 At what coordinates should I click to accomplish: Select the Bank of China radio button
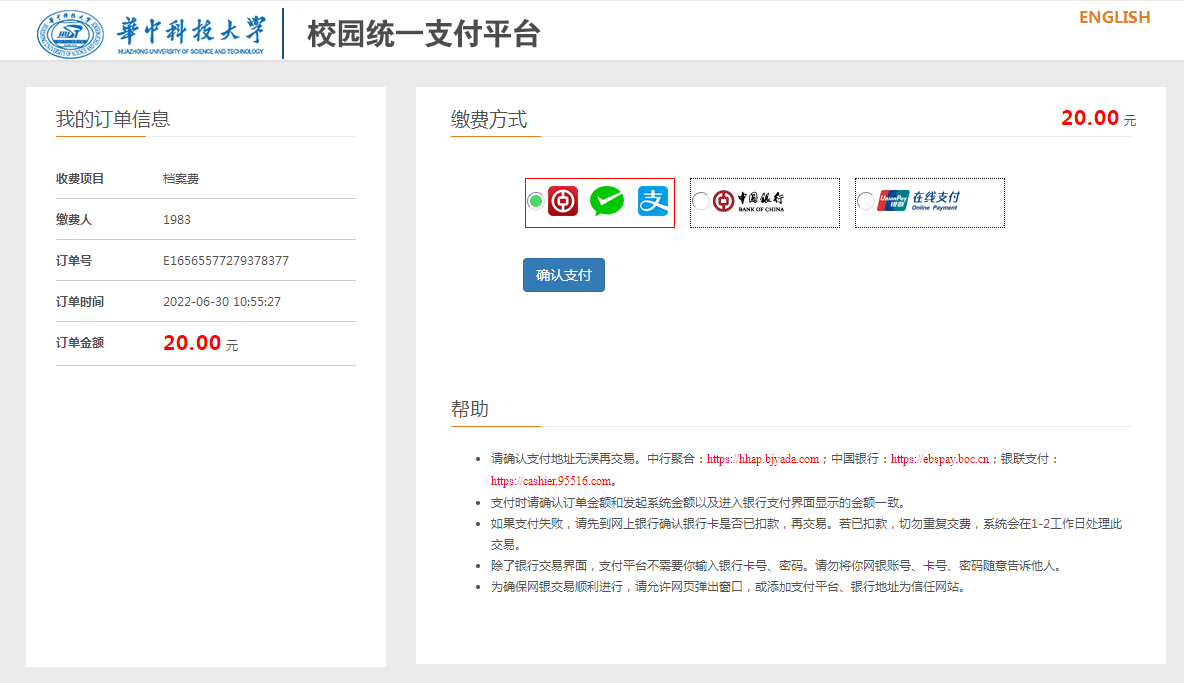tap(700, 202)
